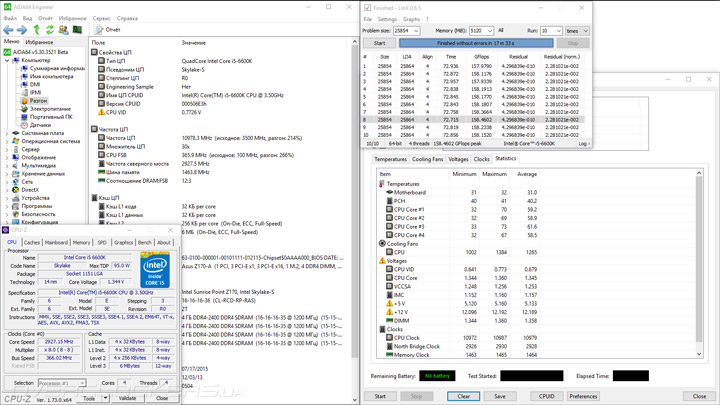
Task: Open the Cooling Fans tab in stability test
Action: pos(428,159)
